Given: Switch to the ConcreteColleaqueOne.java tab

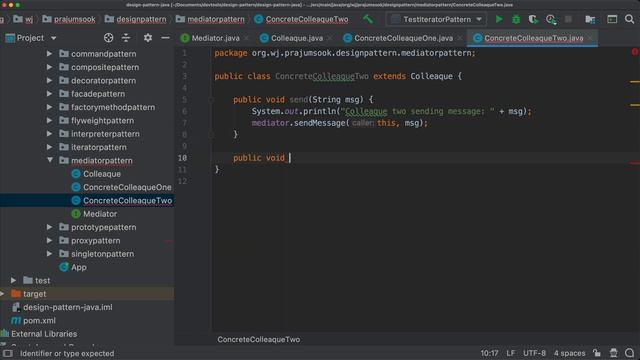Looking at the screenshot, I should [x=403, y=38].
